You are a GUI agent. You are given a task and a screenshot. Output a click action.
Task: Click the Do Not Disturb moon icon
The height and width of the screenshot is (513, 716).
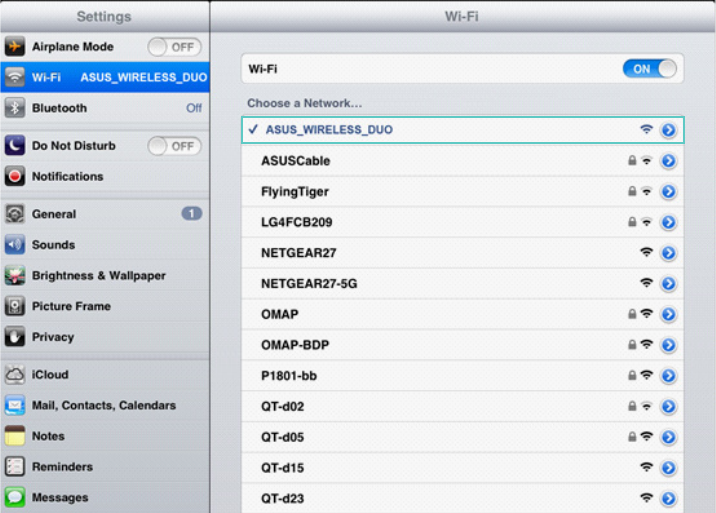(15, 146)
